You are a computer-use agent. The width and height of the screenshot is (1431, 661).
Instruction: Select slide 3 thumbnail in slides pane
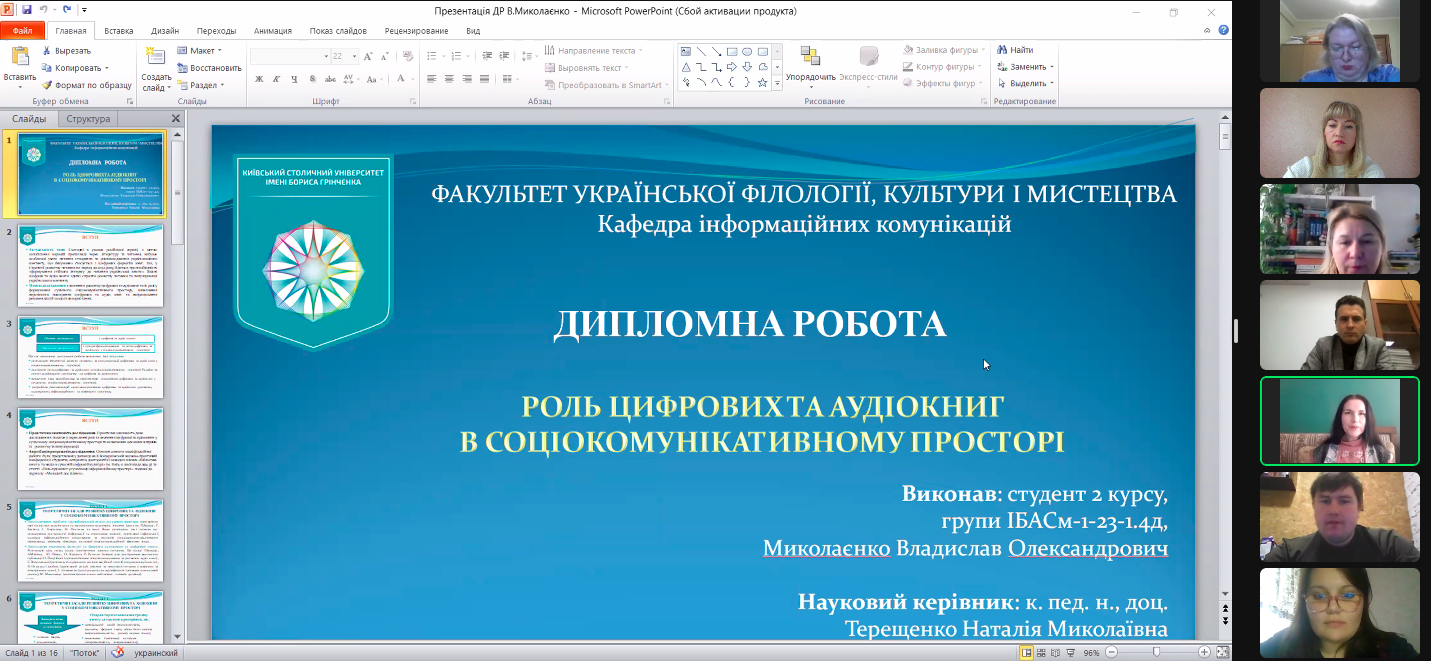[x=91, y=357]
